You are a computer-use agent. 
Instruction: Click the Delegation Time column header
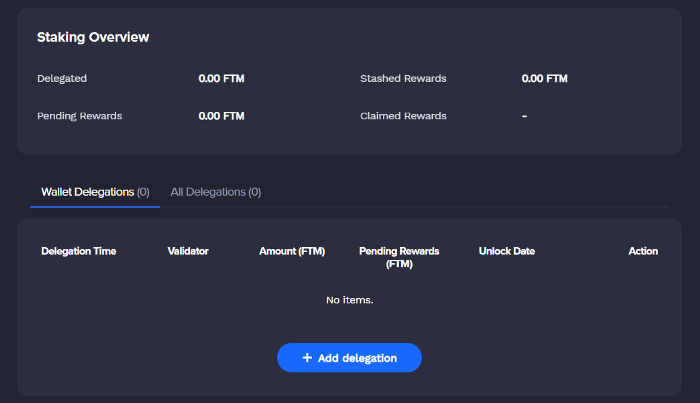pyautogui.click(x=79, y=251)
